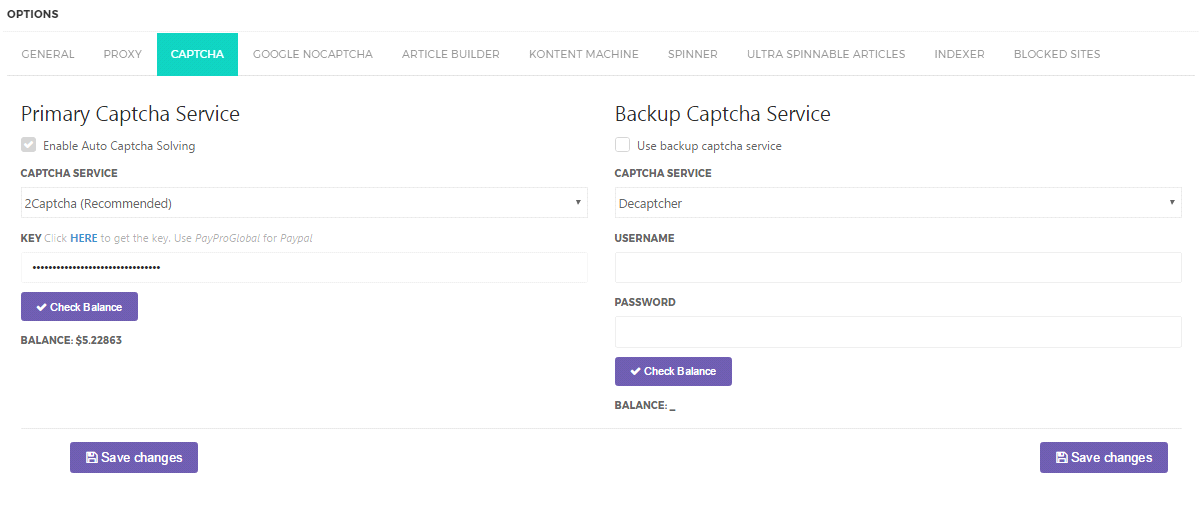Screen dimensions: 1202x505
Task: Go to the Article Builder tab
Action: (451, 54)
